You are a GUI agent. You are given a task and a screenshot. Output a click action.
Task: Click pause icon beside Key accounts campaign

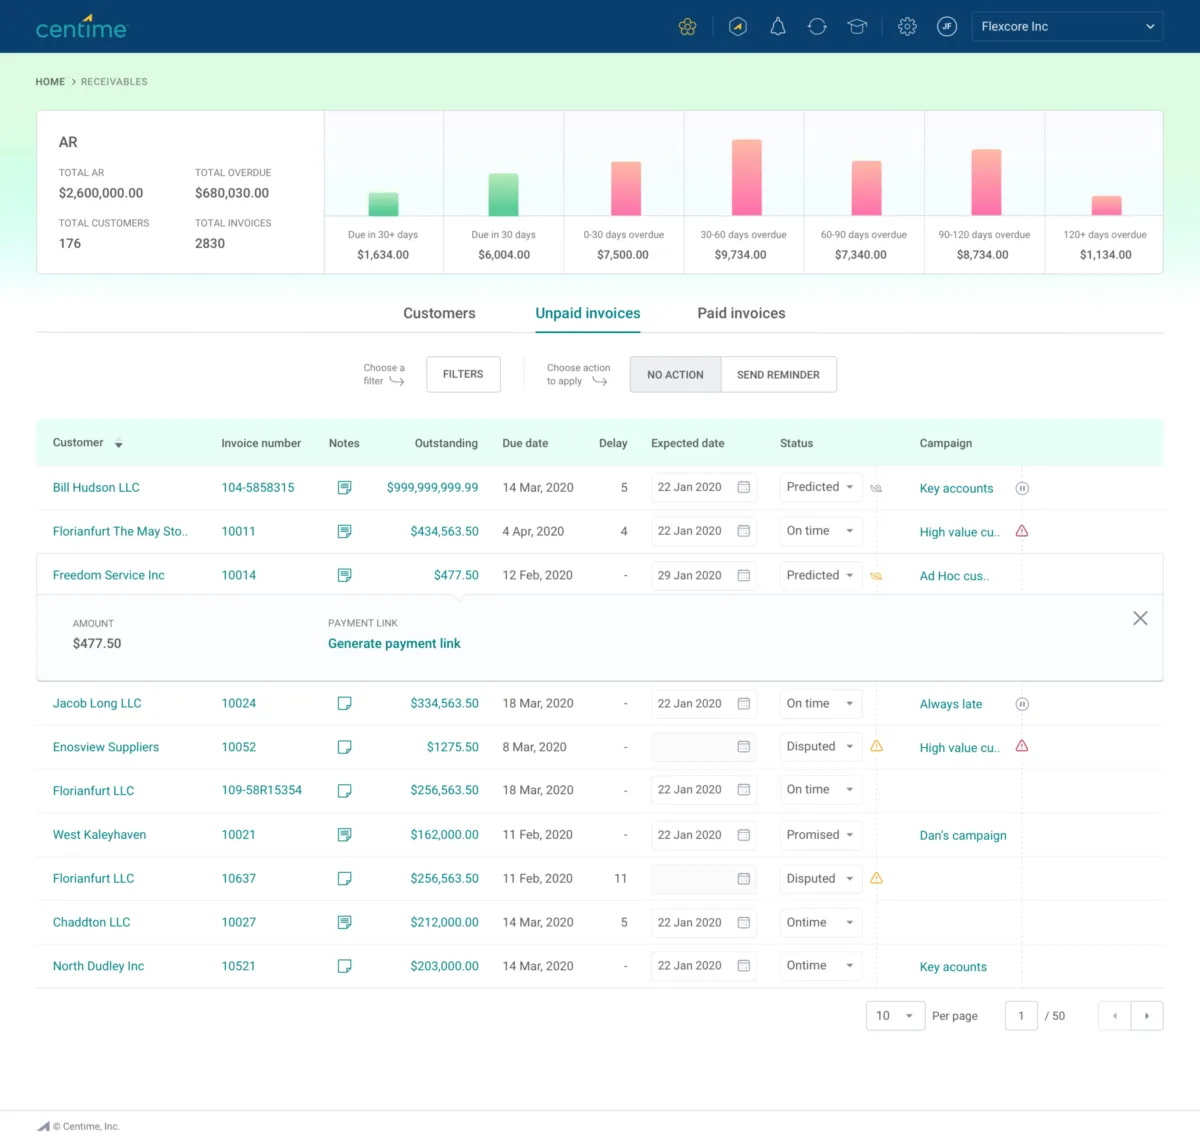click(x=1022, y=489)
